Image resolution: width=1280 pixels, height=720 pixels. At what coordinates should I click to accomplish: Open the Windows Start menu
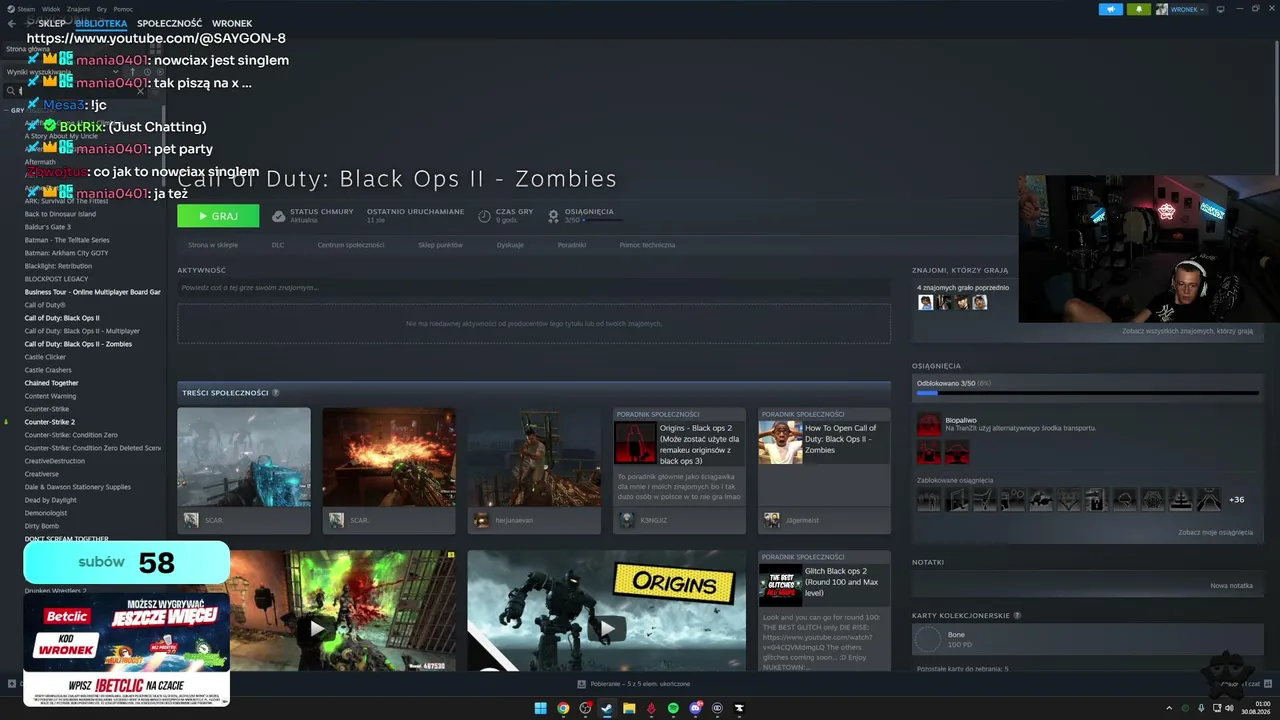540,708
